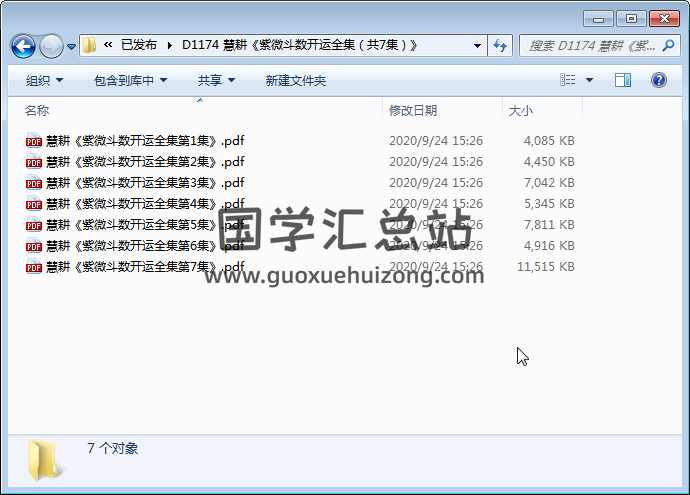The image size is (690, 495).
Task: Click the Forward navigation arrow
Action: click(x=51, y=46)
